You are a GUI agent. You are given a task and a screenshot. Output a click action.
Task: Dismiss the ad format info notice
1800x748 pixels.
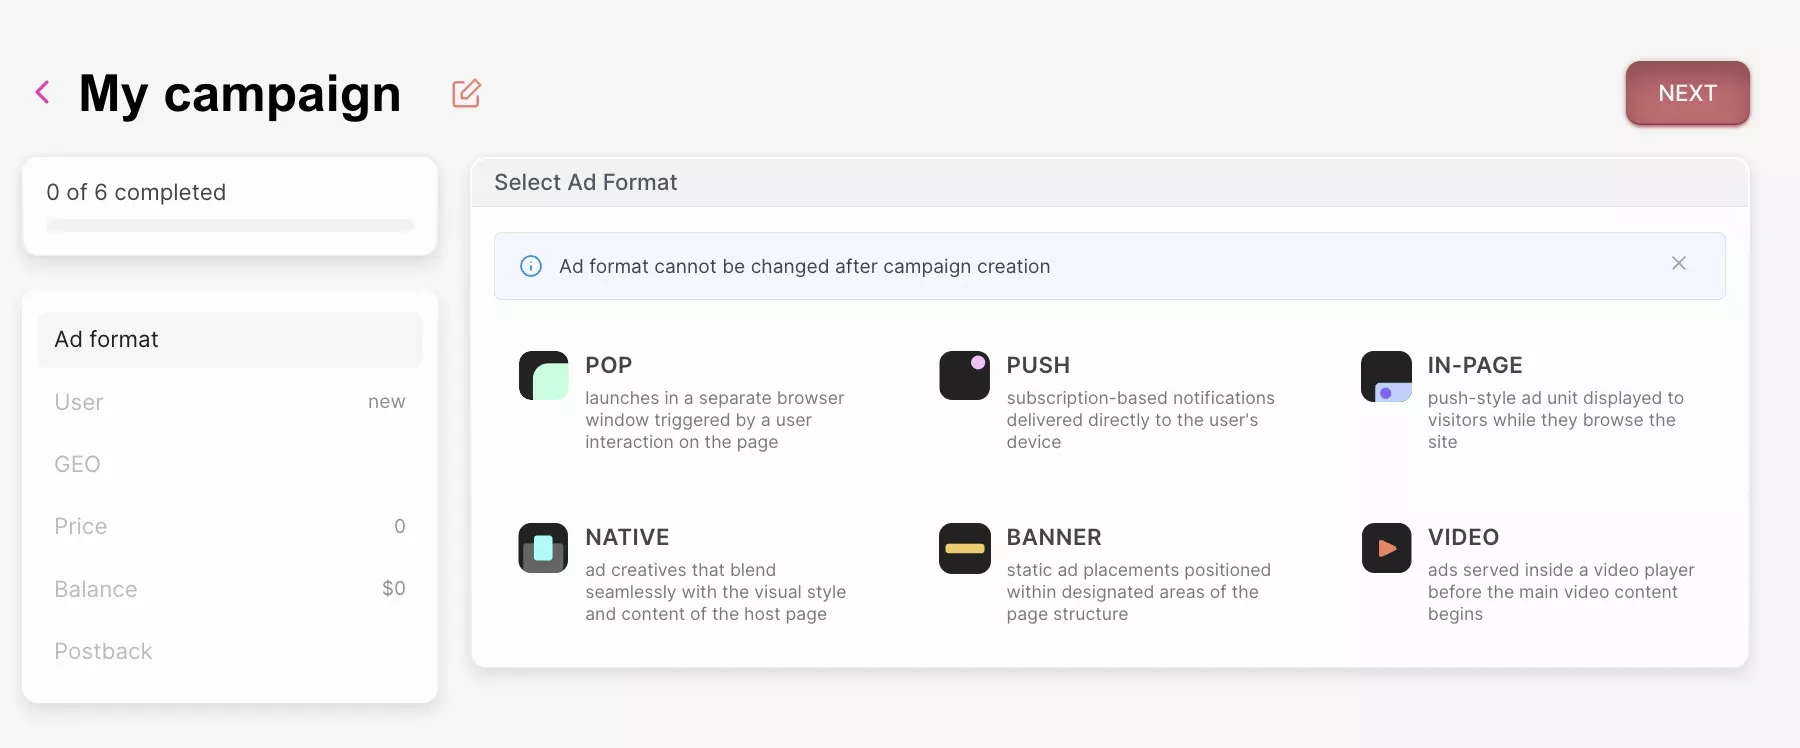(1679, 263)
